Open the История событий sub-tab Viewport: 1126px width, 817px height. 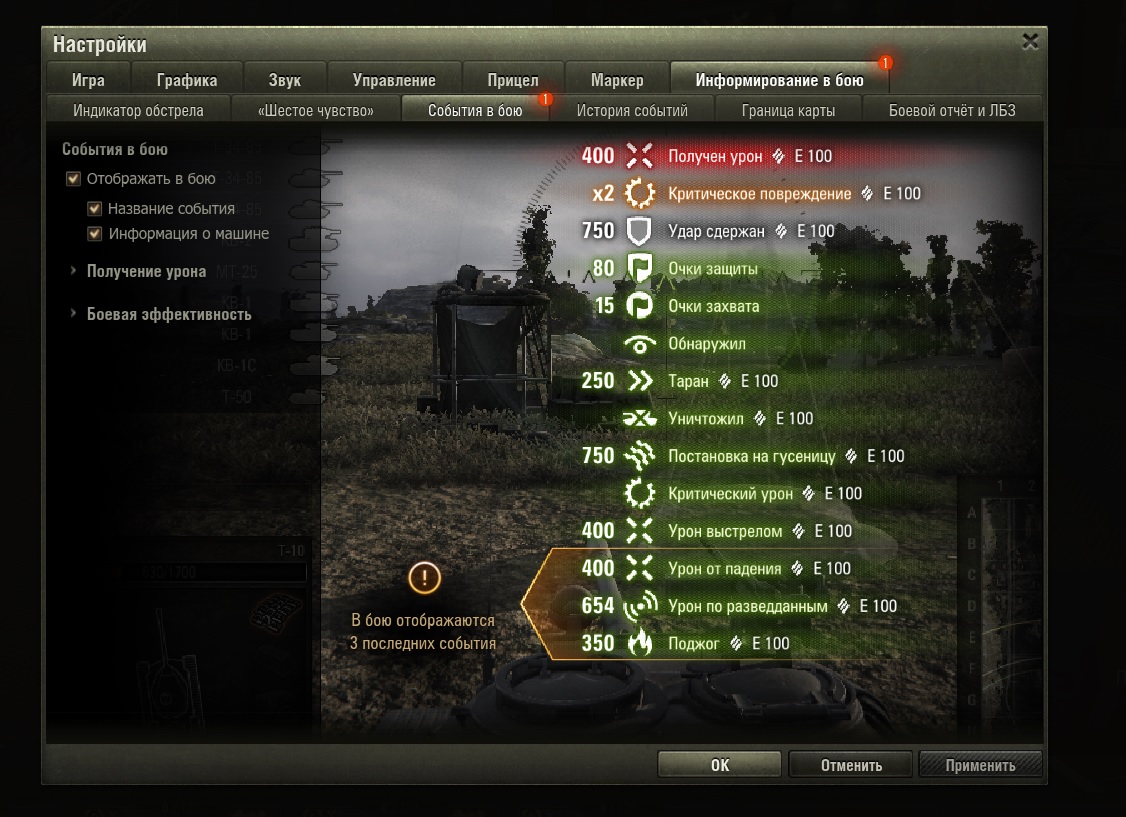632,111
